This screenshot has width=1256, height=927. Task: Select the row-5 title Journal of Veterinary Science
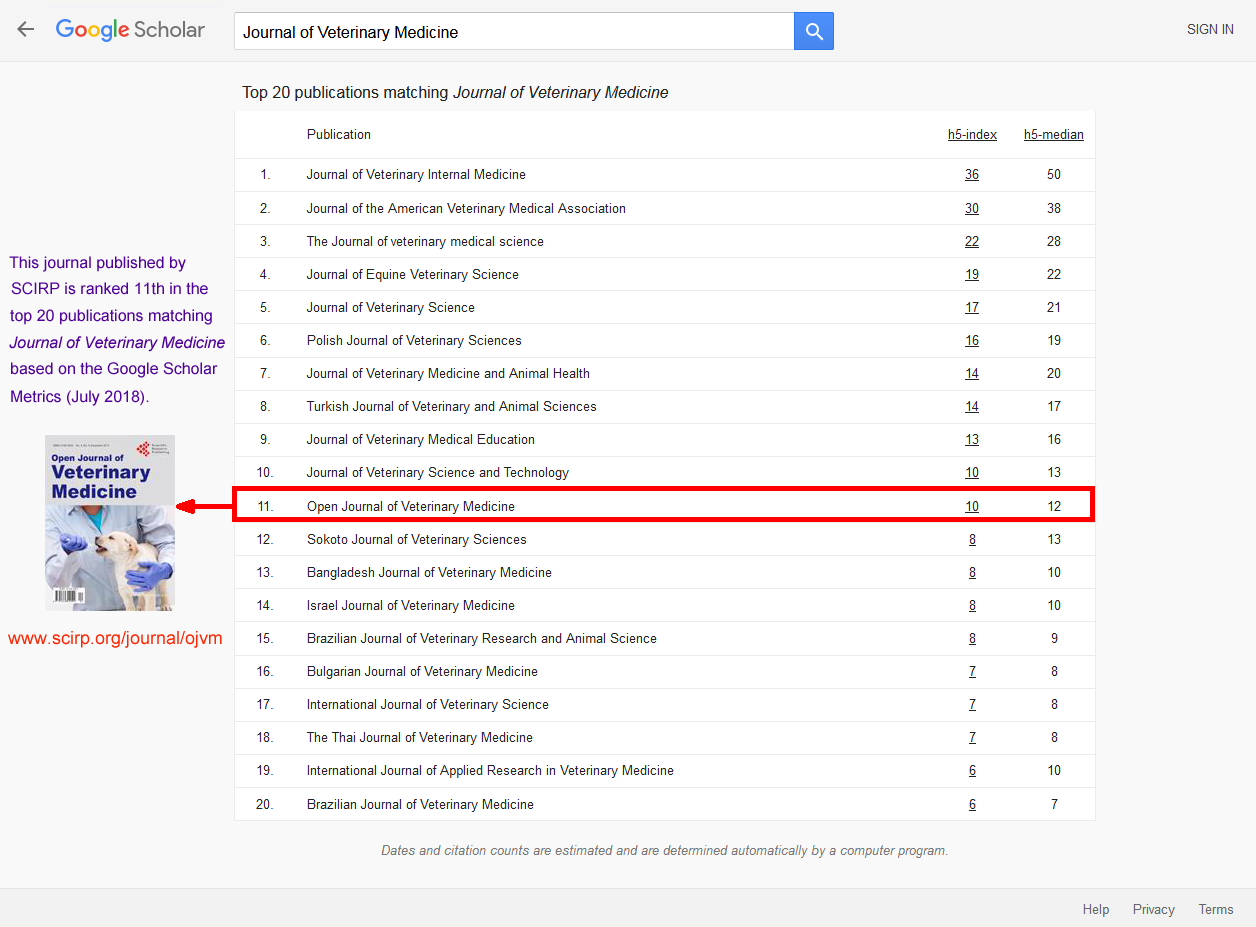[391, 308]
